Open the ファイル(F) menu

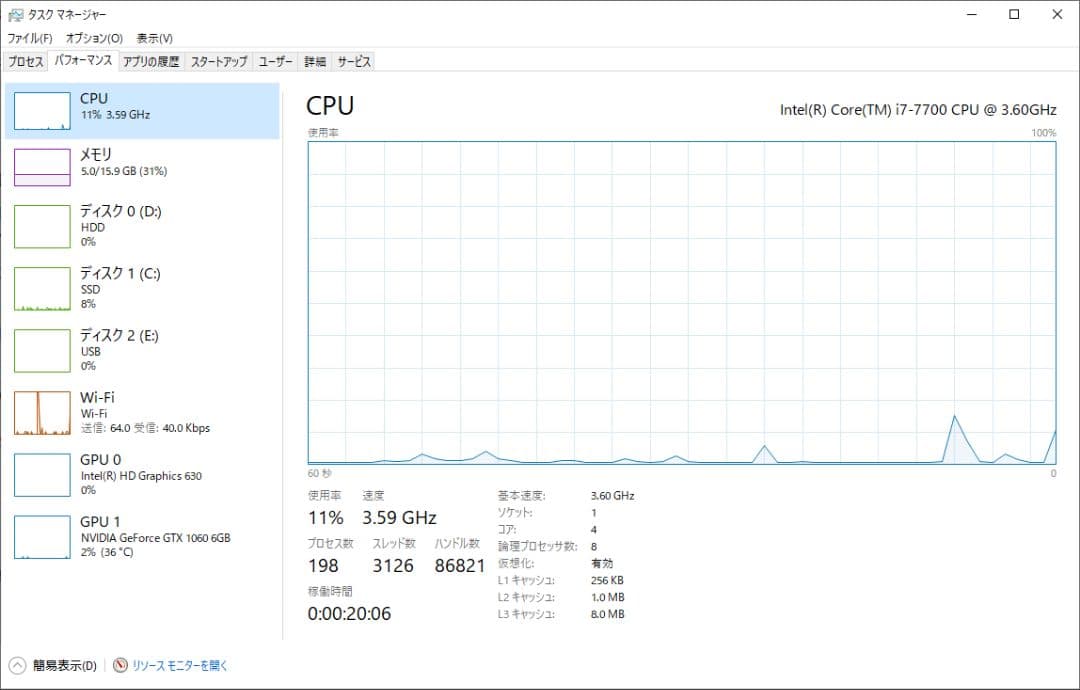[30, 38]
